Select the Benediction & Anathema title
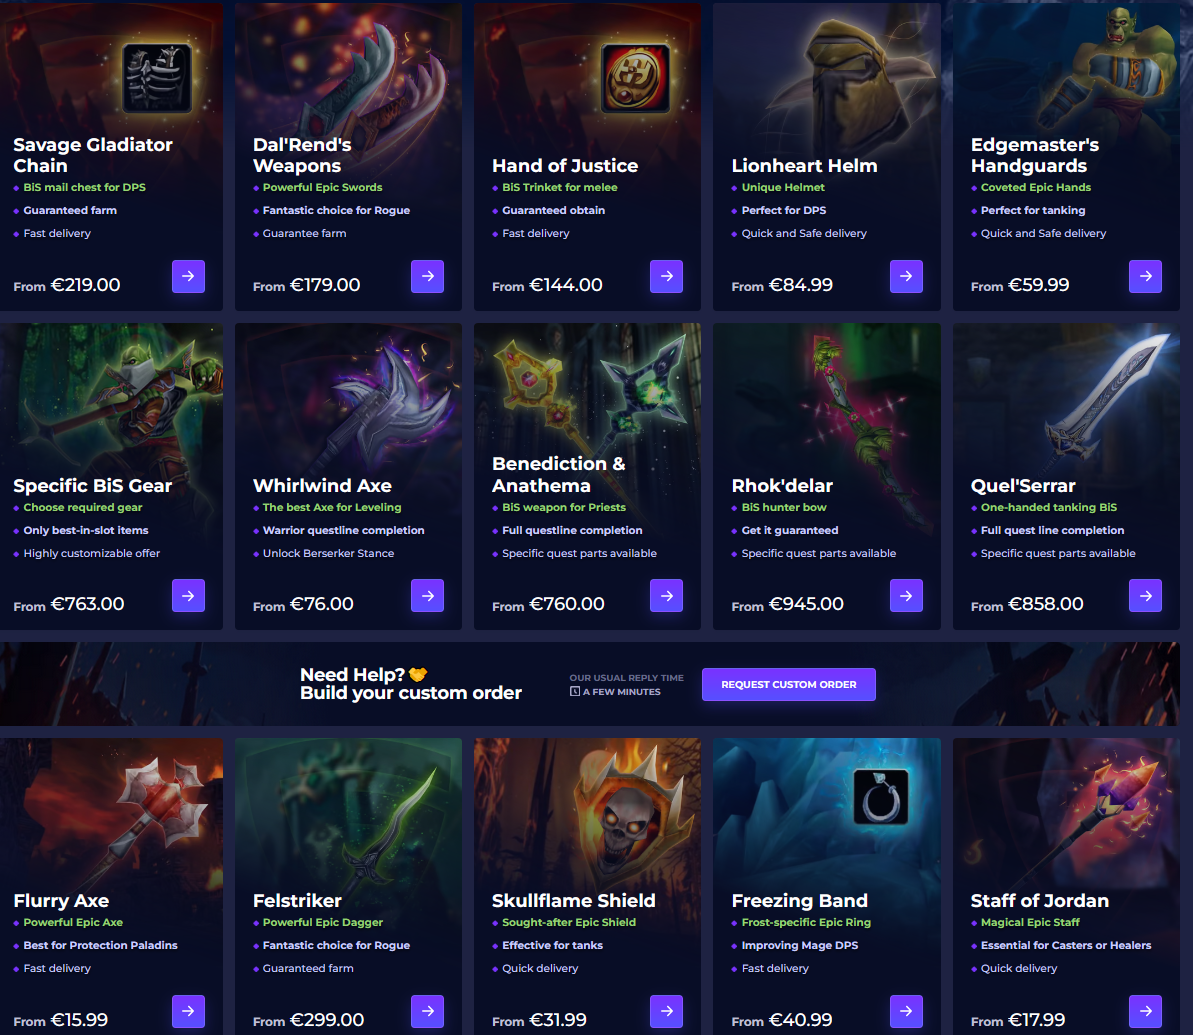The image size is (1193, 1035). (x=558, y=474)
